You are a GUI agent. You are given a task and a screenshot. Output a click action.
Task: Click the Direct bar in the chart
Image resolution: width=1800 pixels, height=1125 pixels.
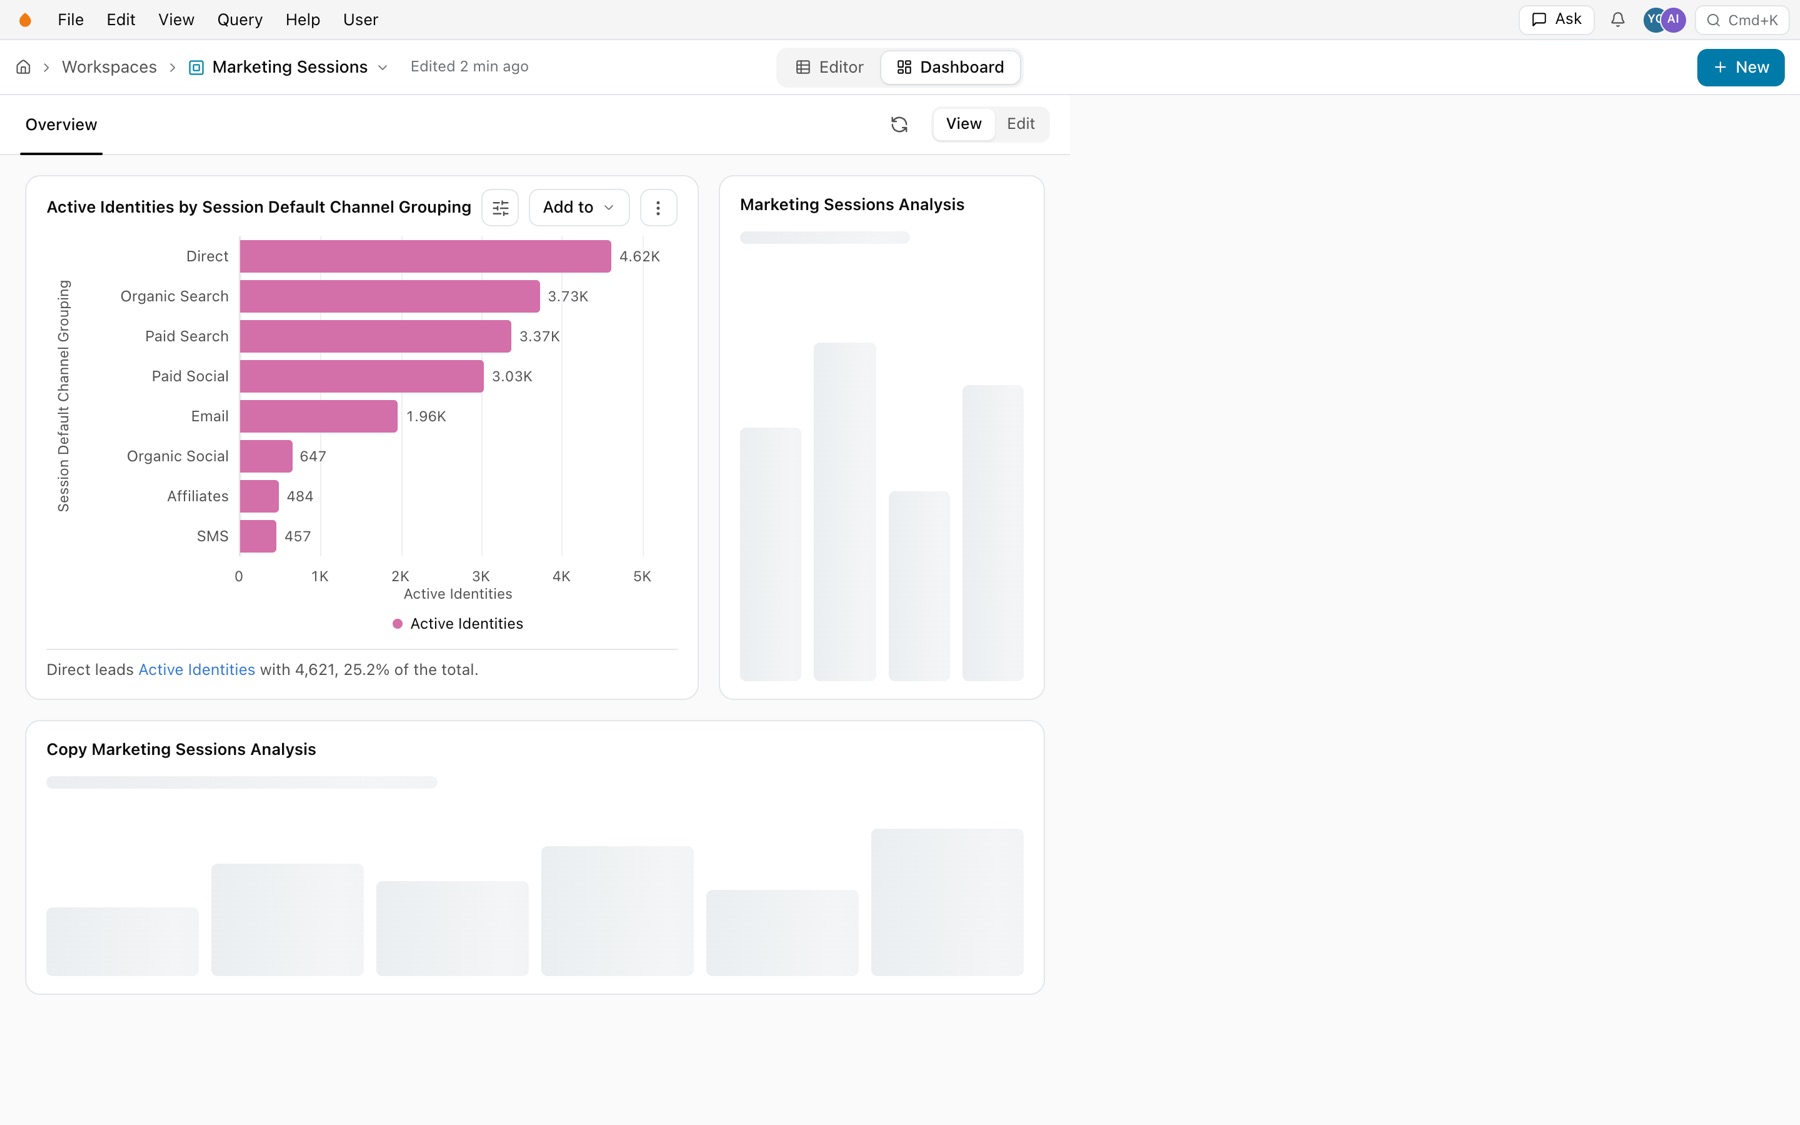pos(425,257)
